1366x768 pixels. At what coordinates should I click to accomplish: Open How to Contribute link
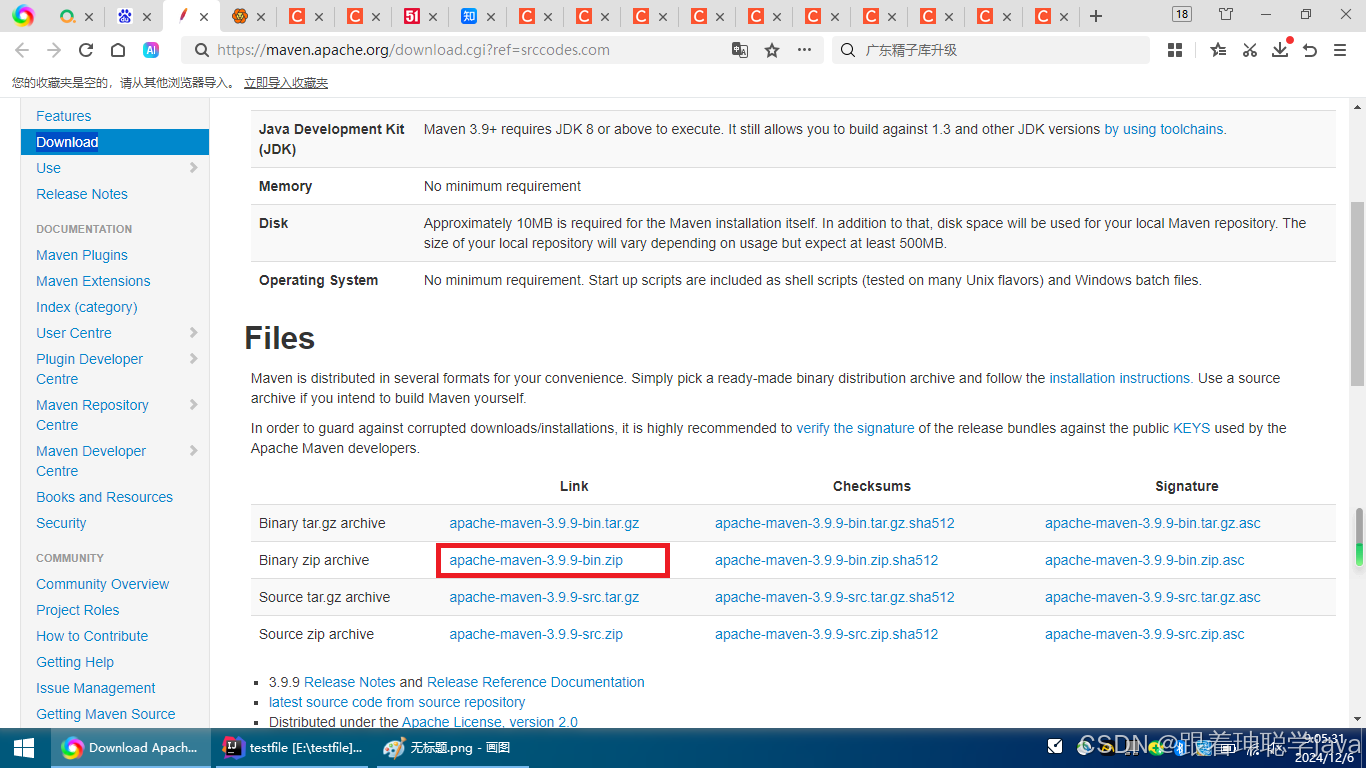click(92, 636)
